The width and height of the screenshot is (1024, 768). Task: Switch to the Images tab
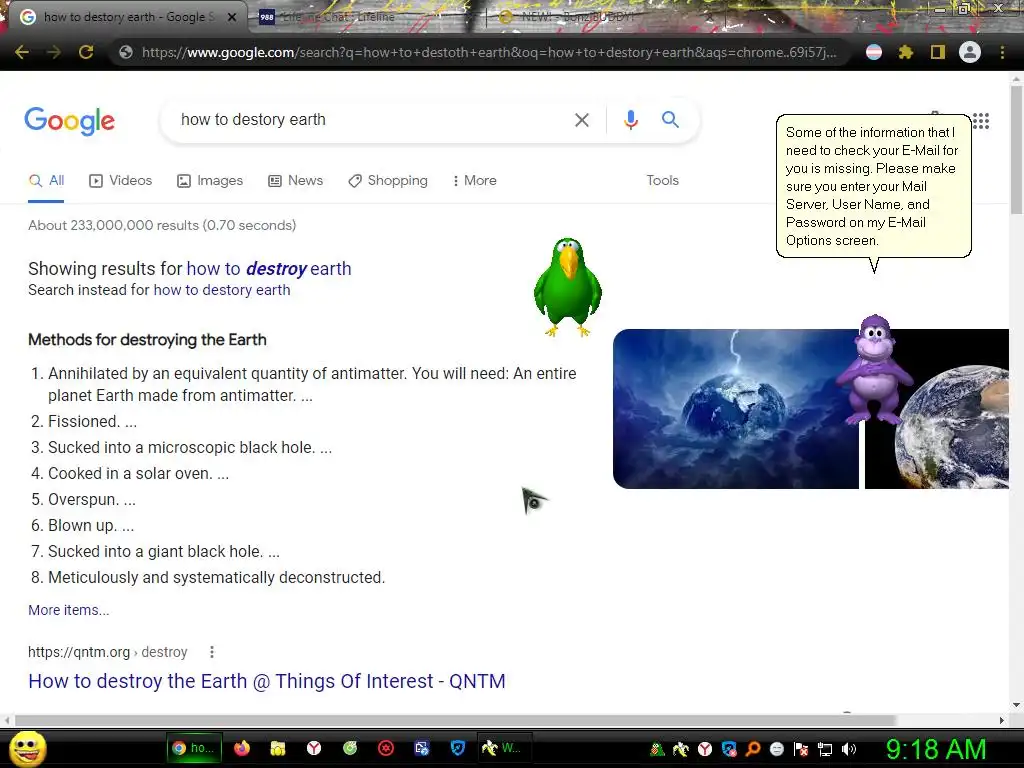210,181
